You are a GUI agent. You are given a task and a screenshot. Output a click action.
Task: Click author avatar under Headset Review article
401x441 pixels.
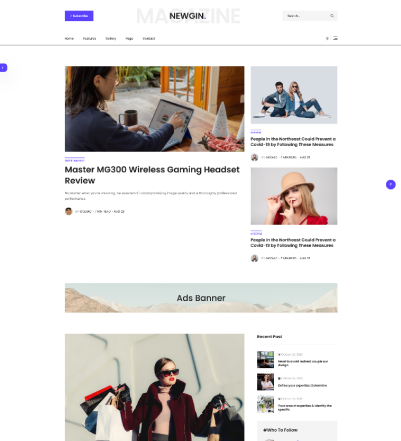coord(69,211)
